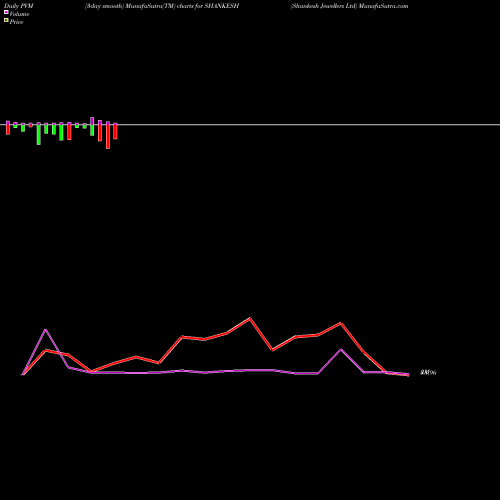Screen dimensions: 500x500
Task: Click the Shankesh Jewellers Ltd MunafaSutra.com caption
Action: tap(349, 6)
